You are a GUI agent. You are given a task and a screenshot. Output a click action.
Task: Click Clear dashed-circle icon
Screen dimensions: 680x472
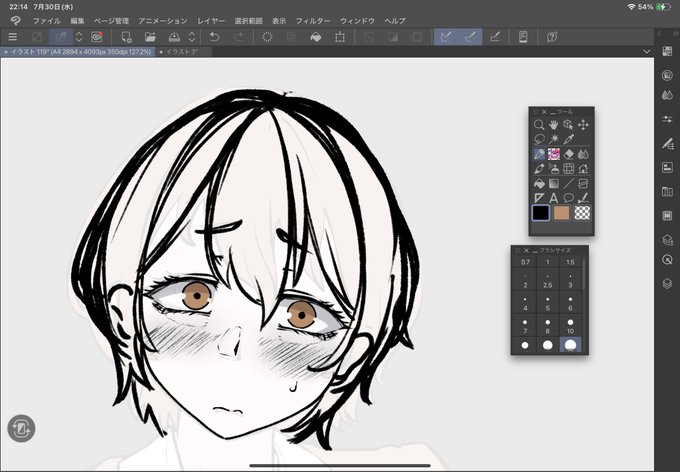267,37
